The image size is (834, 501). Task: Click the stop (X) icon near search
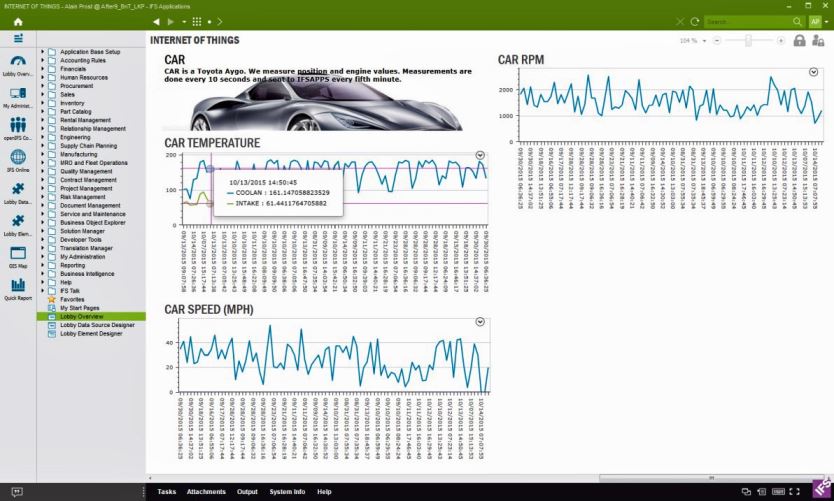tap(680, 22)
